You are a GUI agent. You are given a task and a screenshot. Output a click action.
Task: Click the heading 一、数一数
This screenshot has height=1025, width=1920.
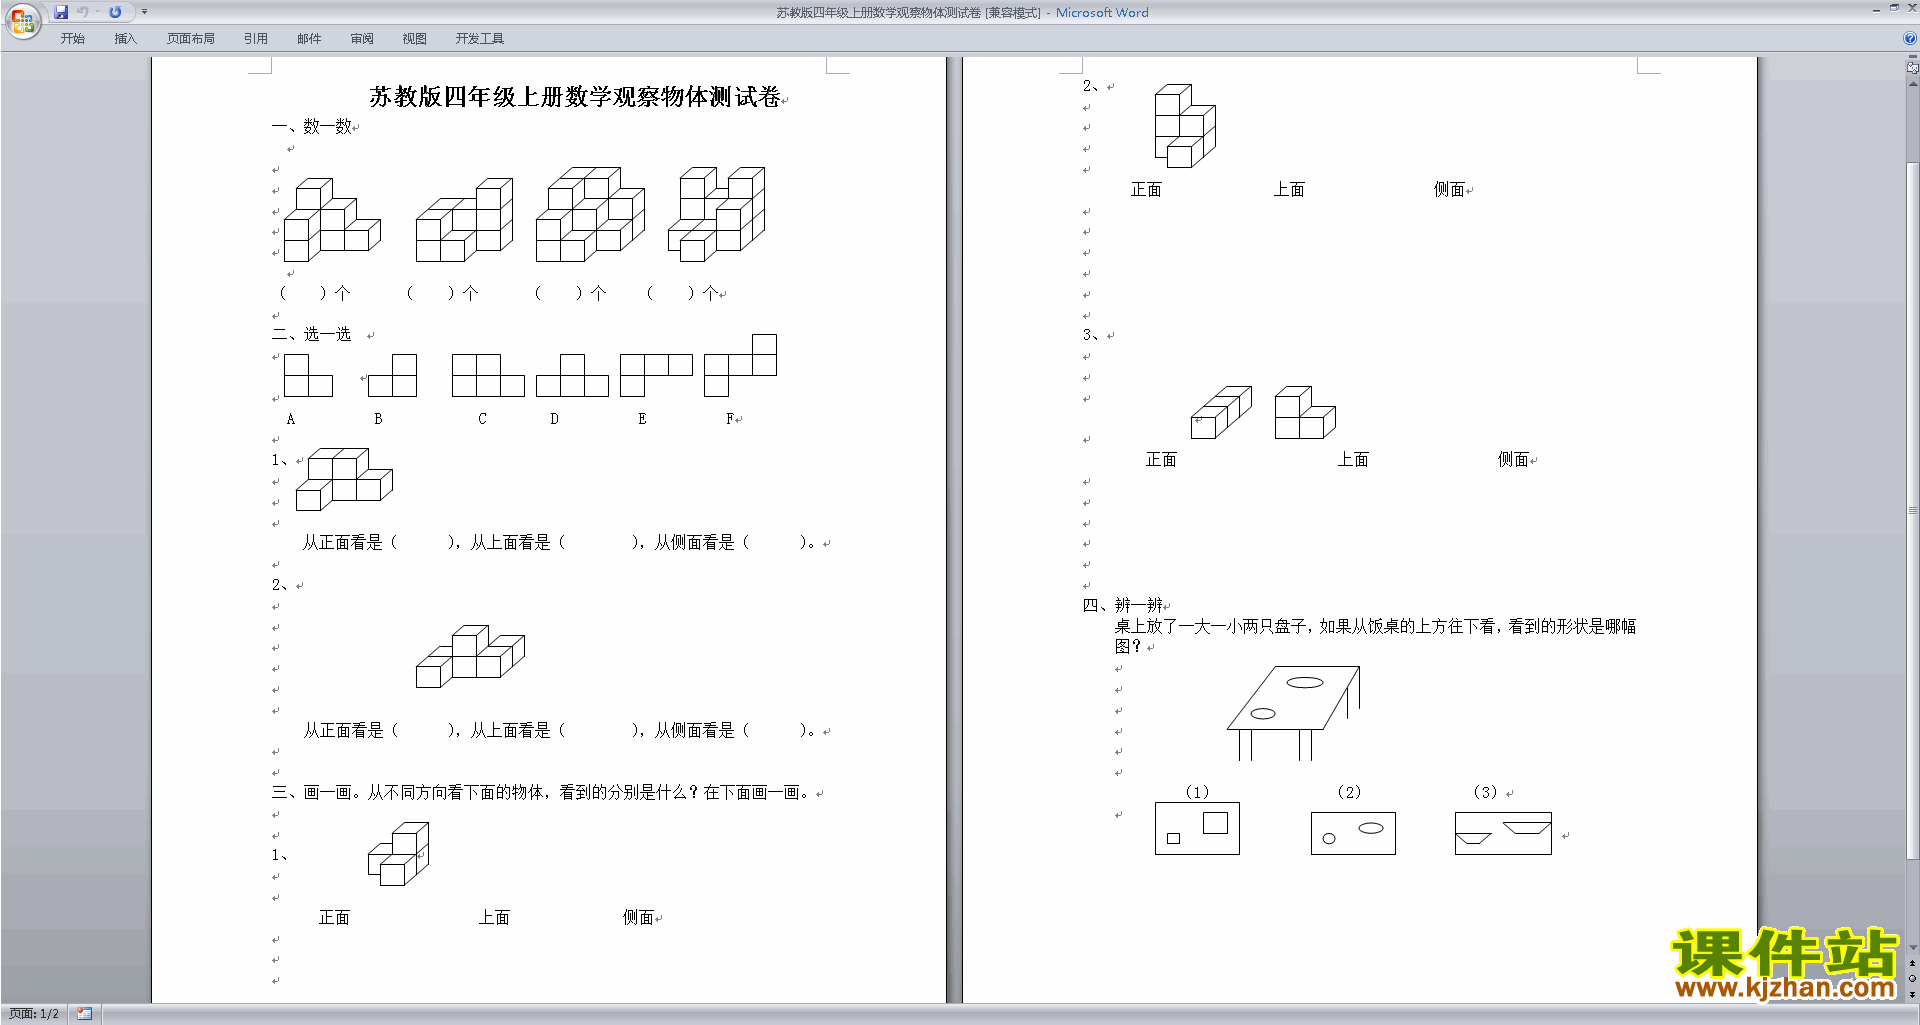click(311, 126)
